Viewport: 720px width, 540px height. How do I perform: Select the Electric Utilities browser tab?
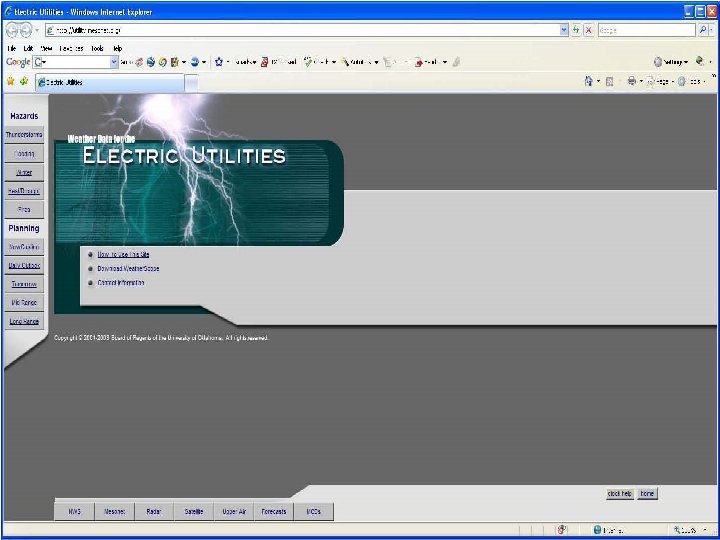(110, 83)
